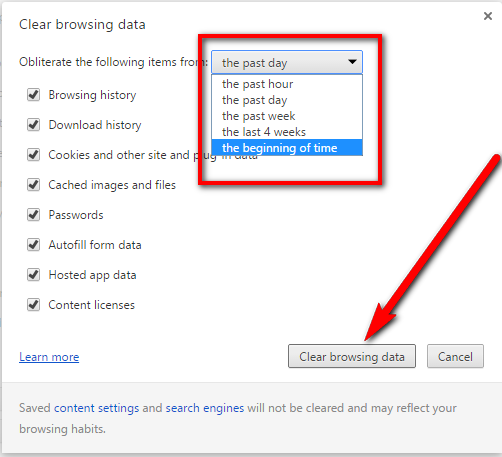This screenshot has width=502, height=457.
Task: Cancel the dialog
Action: pos(455,356)
